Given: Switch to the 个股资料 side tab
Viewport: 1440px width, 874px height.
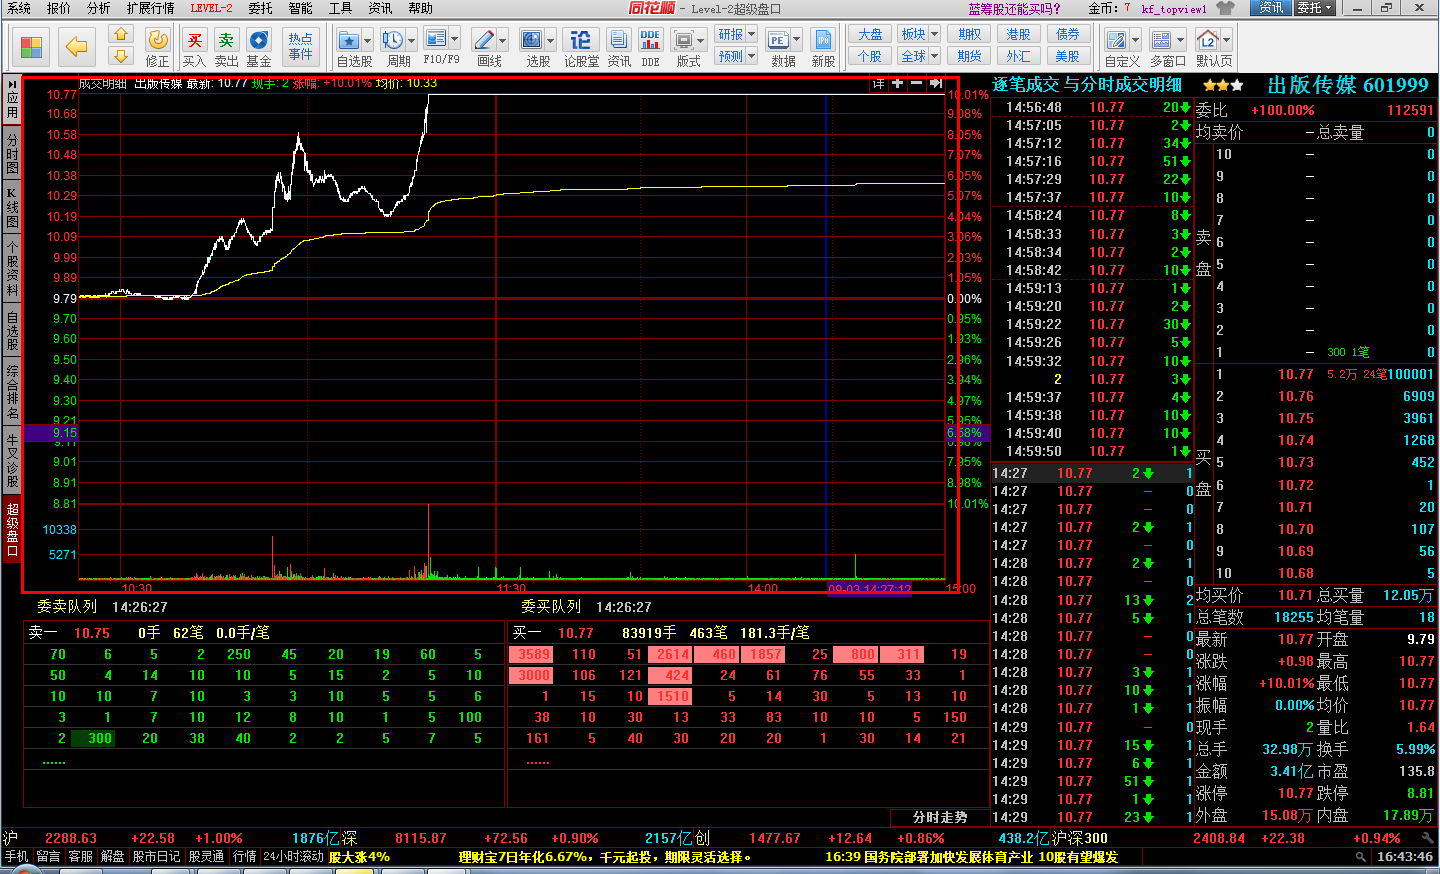Looking at the screenshot, I should point(12,268).
